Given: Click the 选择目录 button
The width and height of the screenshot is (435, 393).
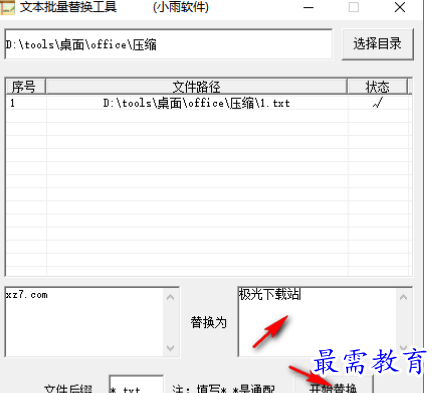Looking at the screenshot, I should (x=378, y=44).
